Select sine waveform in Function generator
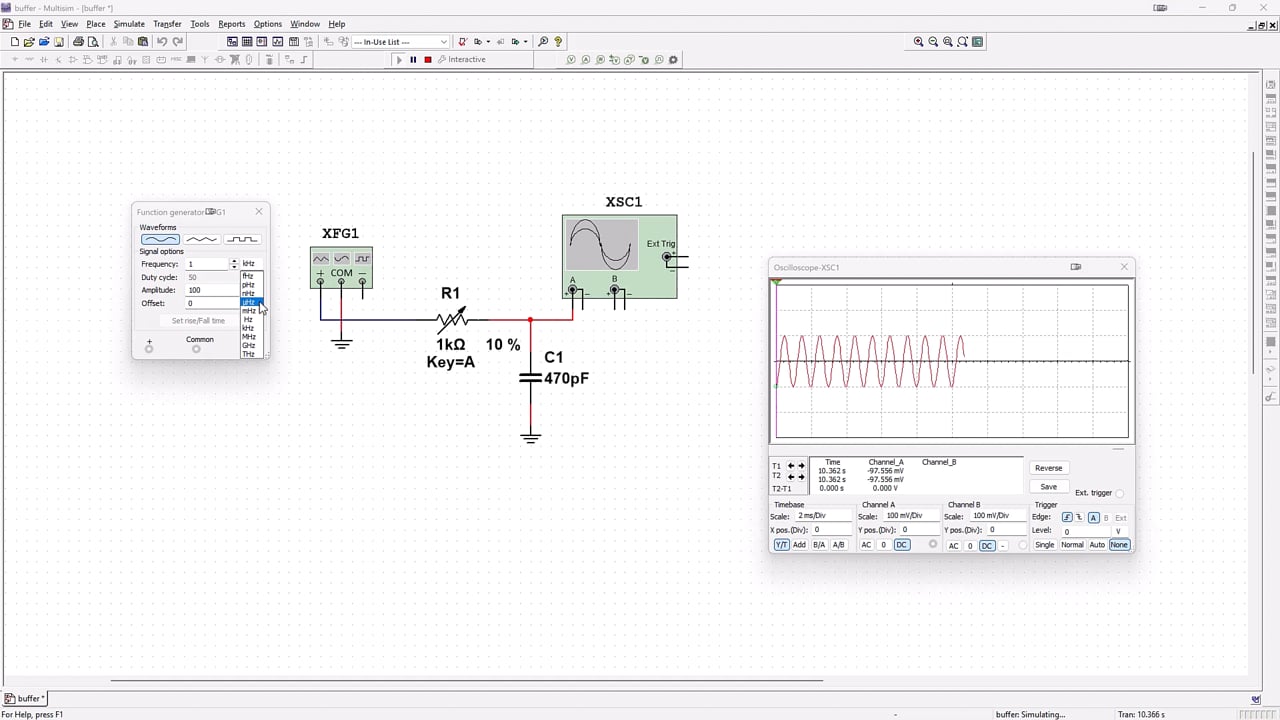The width and height of the screenshot is (1280, 720). 160,239
